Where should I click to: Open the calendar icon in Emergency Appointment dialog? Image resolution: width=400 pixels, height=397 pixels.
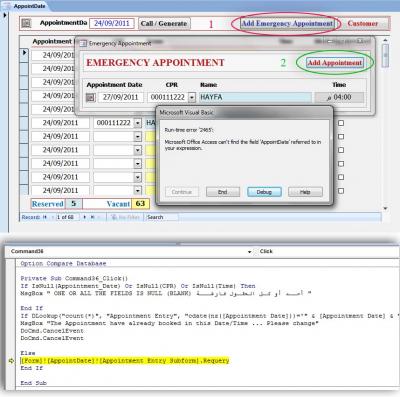pos(91,97)
